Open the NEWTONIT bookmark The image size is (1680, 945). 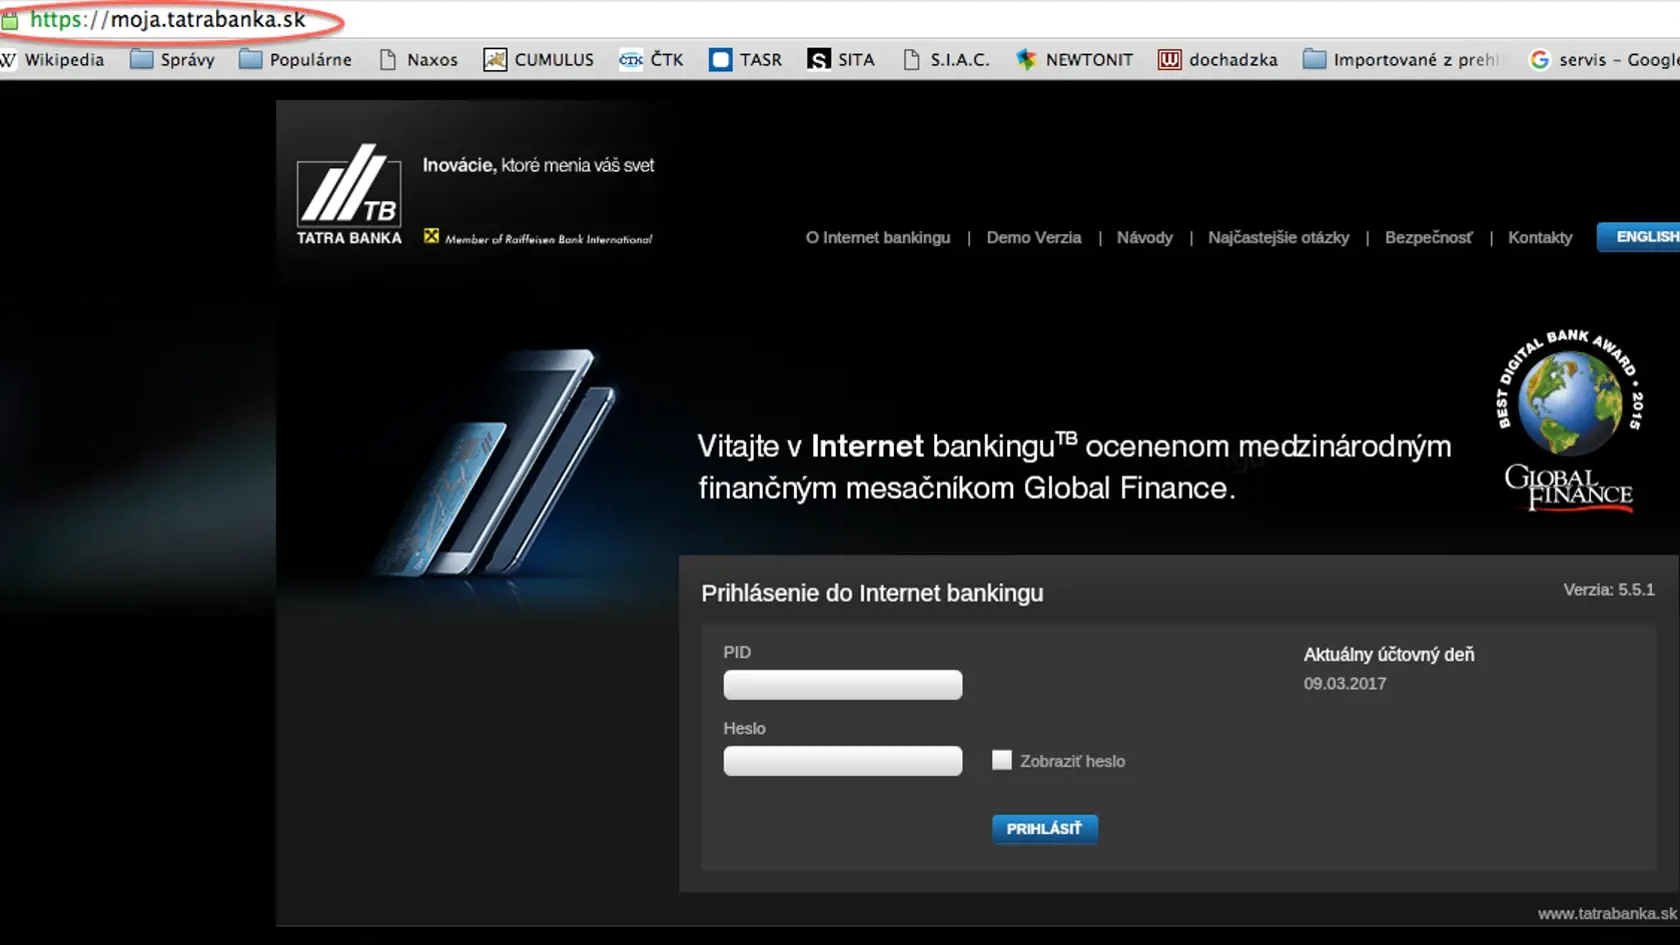[1074, 60]
